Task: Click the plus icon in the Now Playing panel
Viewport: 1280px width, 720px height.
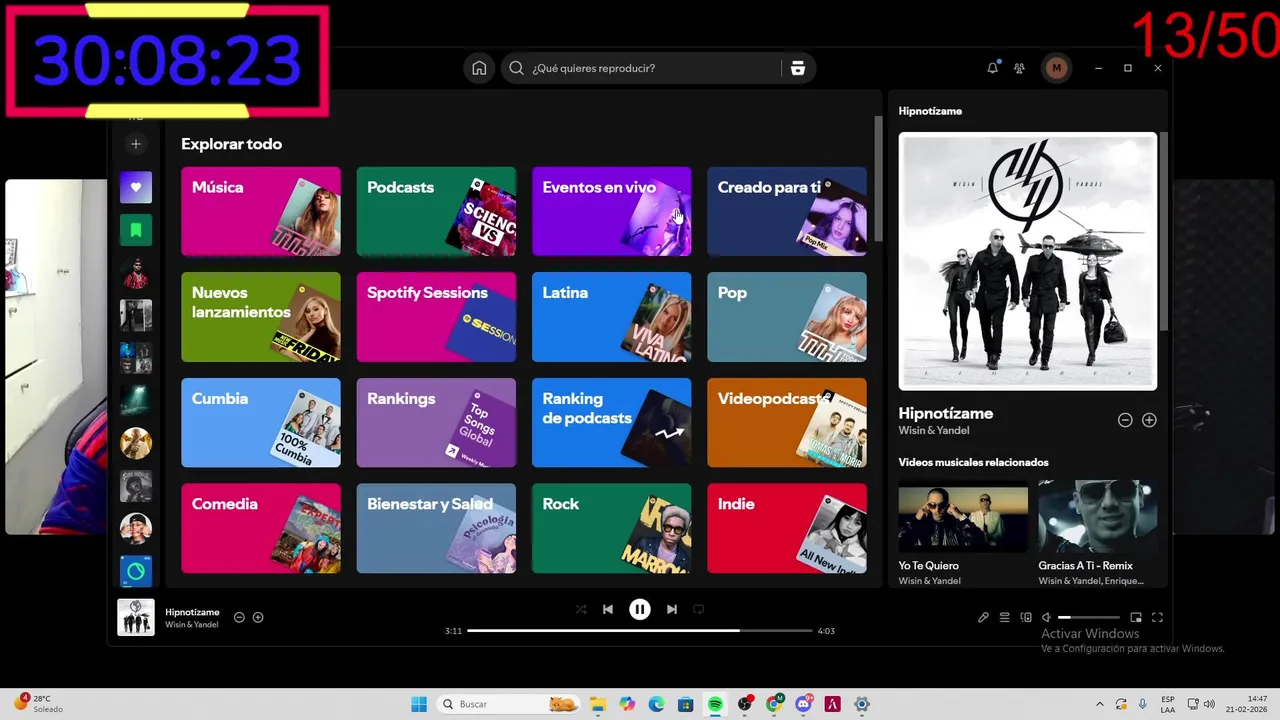Action: (x=1149, y=420)
